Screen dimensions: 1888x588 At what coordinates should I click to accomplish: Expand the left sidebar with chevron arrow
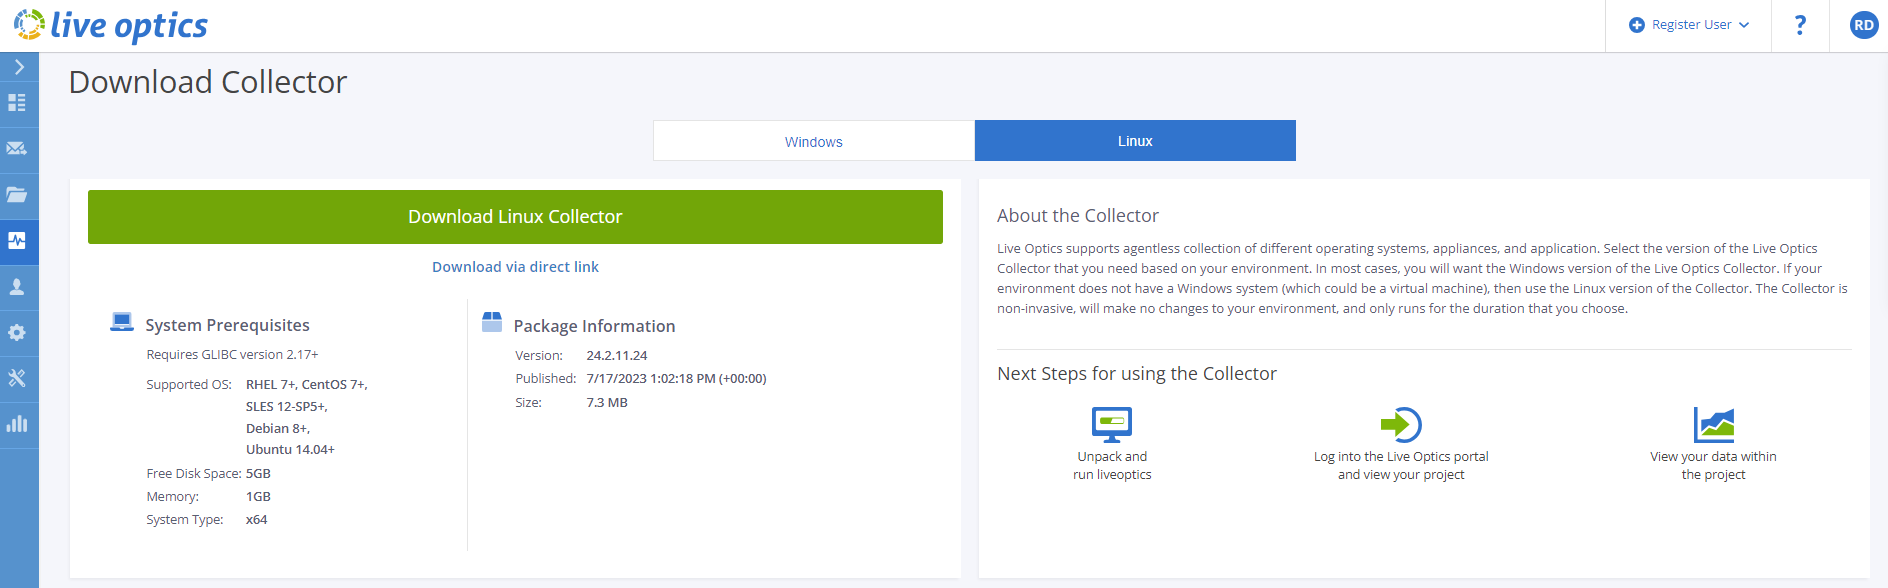(x=19, y=67)
